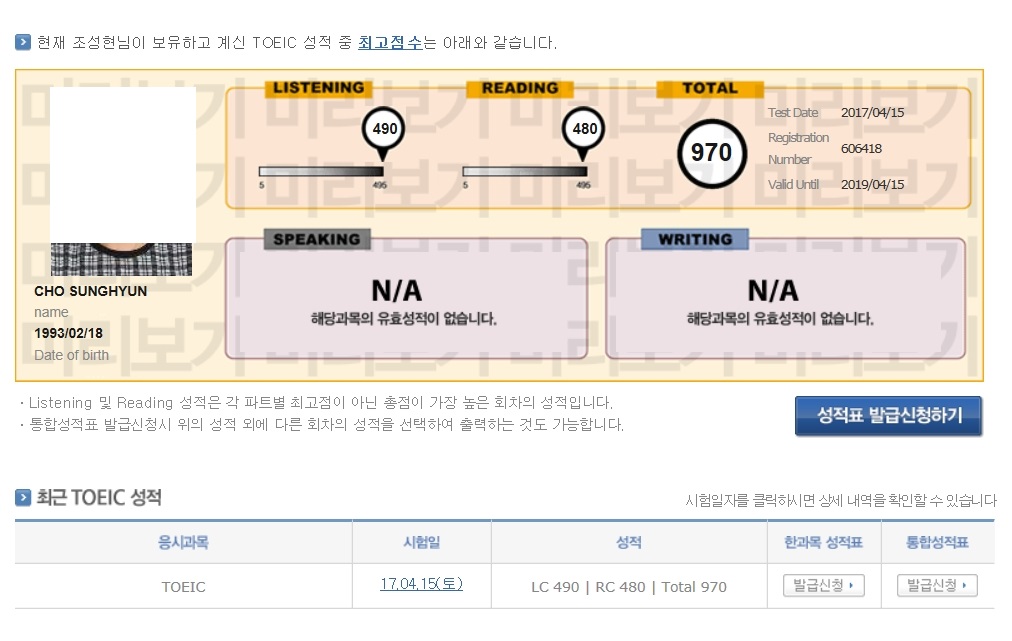Click the 통합성적표 column header
The image size is (1012, 641).
tap(937, 542)
